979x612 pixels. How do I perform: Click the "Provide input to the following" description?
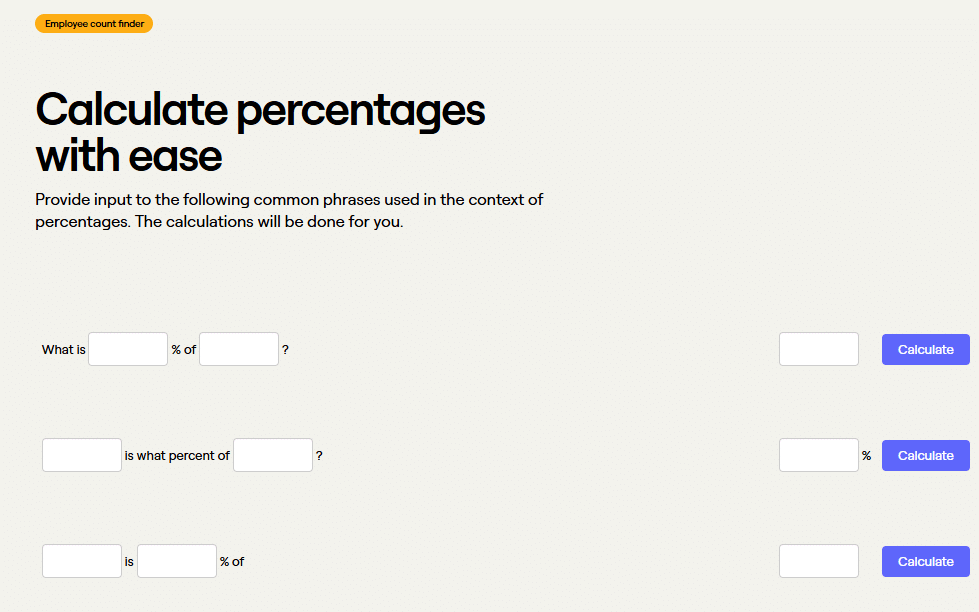(289, 210)
